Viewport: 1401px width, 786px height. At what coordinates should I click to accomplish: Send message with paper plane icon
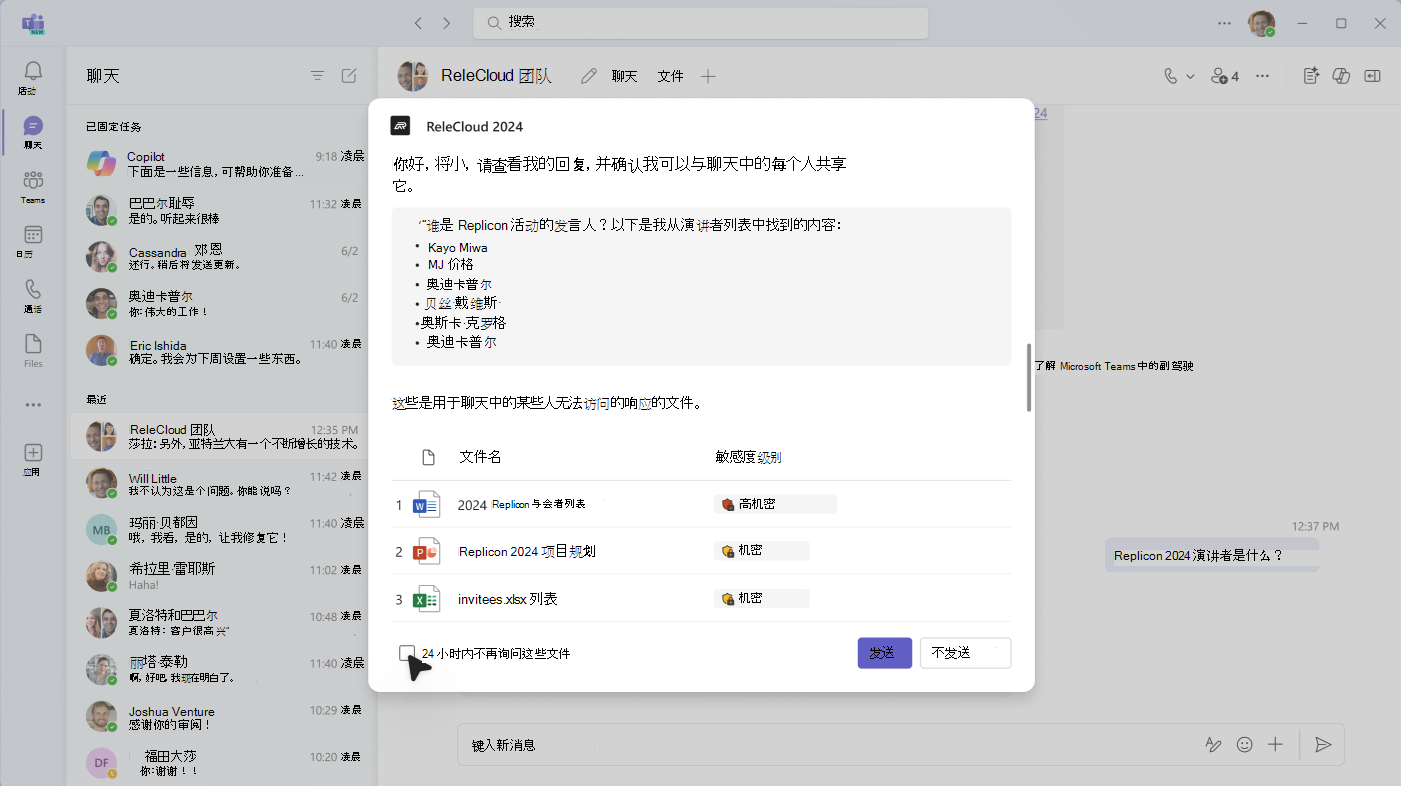1323,744
